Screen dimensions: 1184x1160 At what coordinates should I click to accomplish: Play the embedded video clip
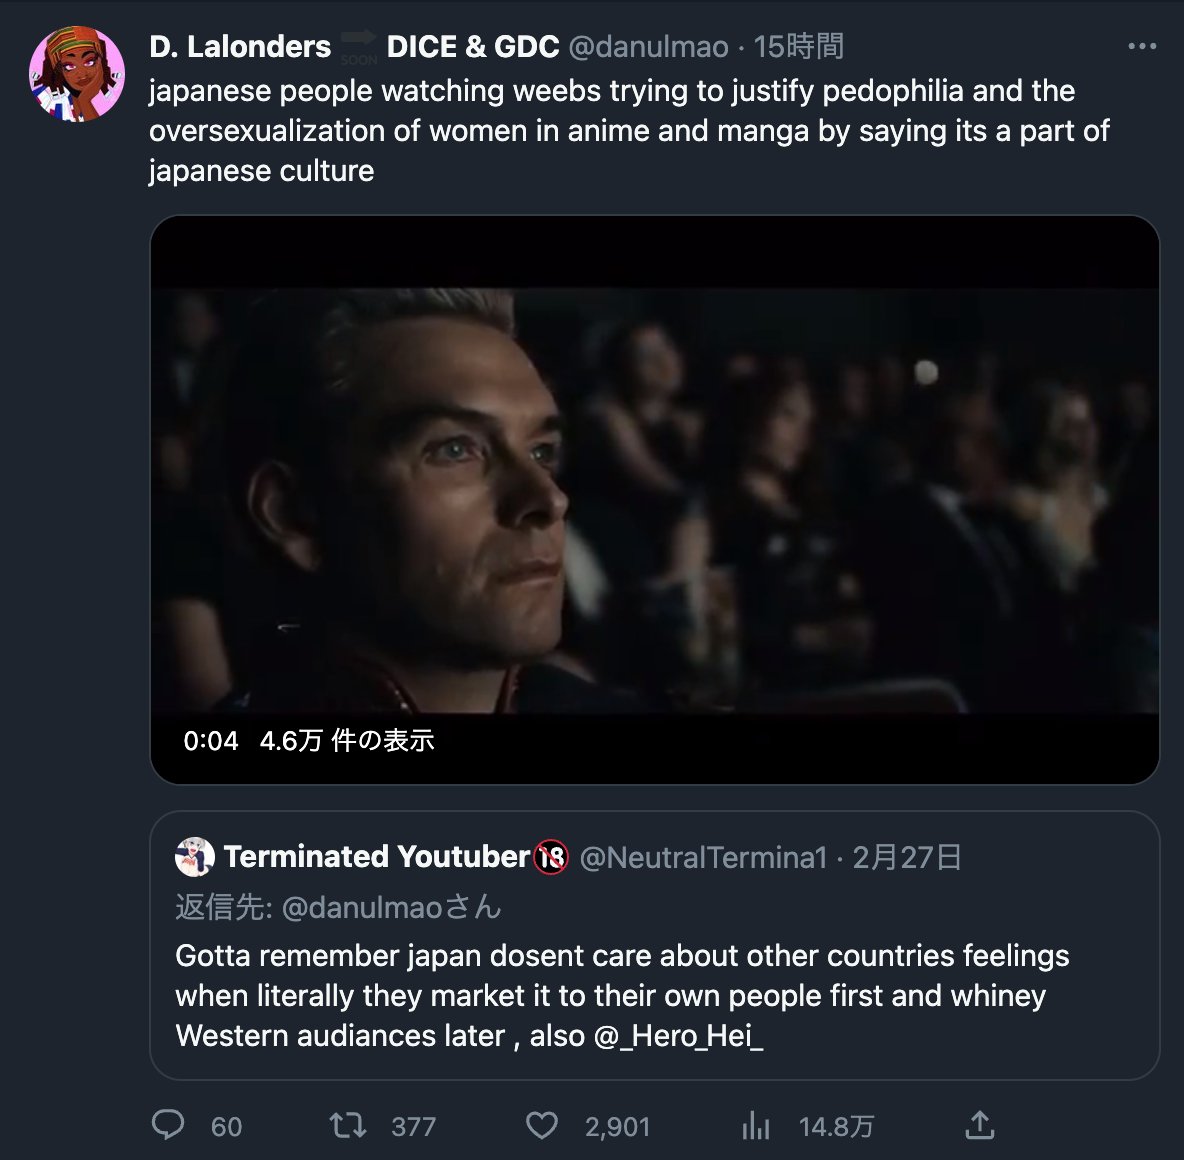coord(654,500)
